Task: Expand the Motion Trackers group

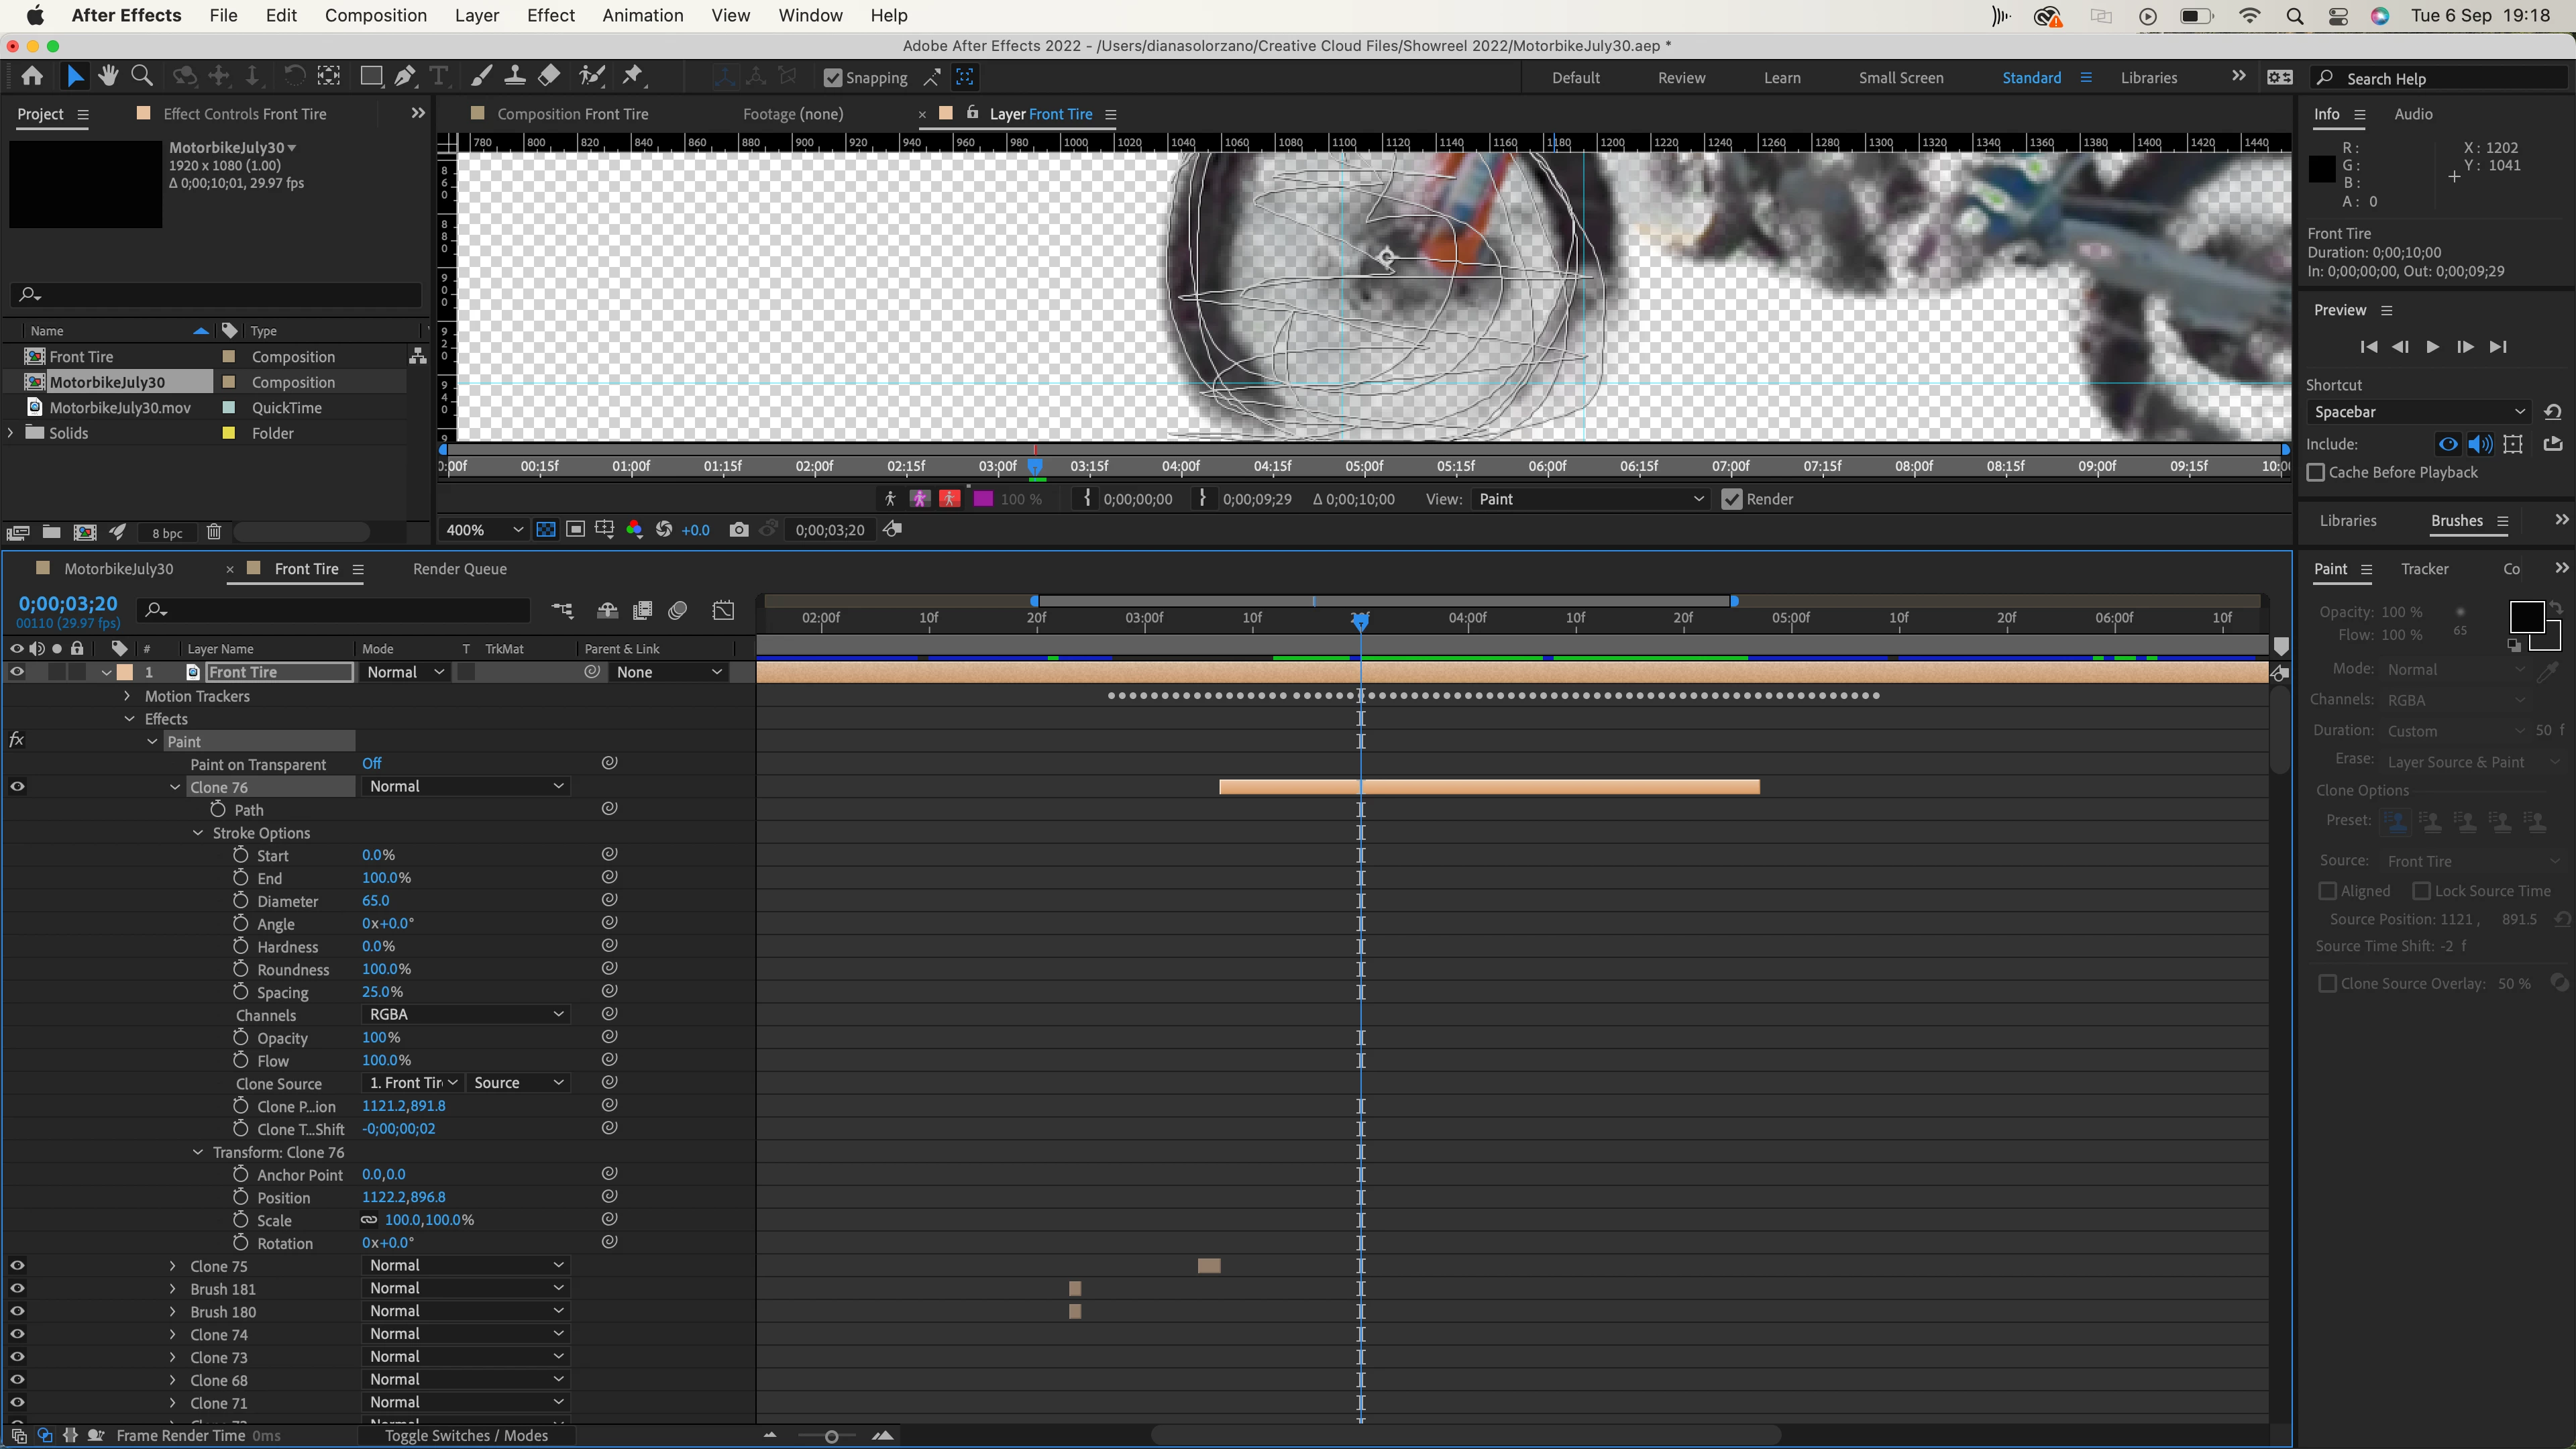Action: coord(127,696)
